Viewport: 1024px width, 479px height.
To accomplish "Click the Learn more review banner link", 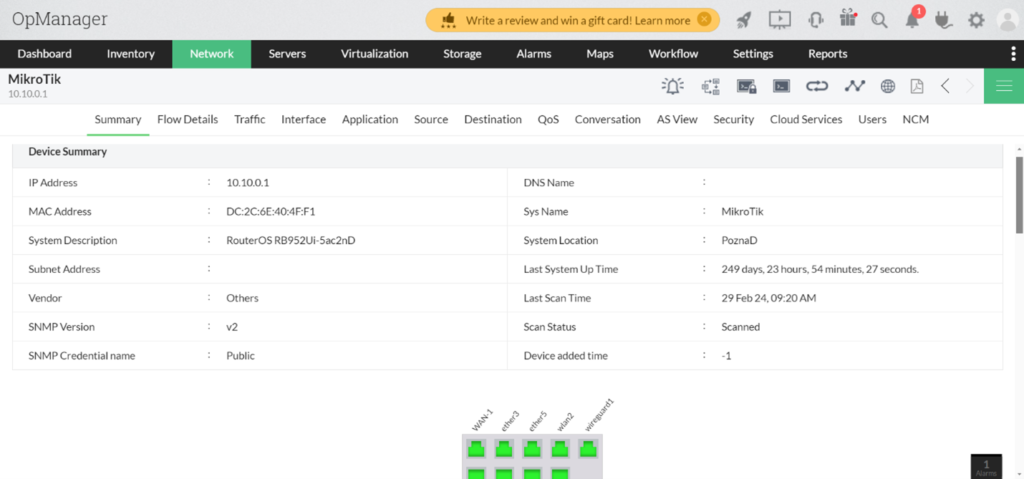I will pyautogui.click(x=663, y=20).
